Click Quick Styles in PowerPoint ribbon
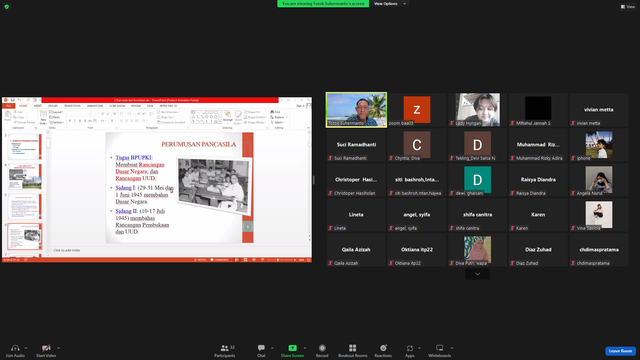The height and width of the screenshot is (360, 640). [238, 117]
